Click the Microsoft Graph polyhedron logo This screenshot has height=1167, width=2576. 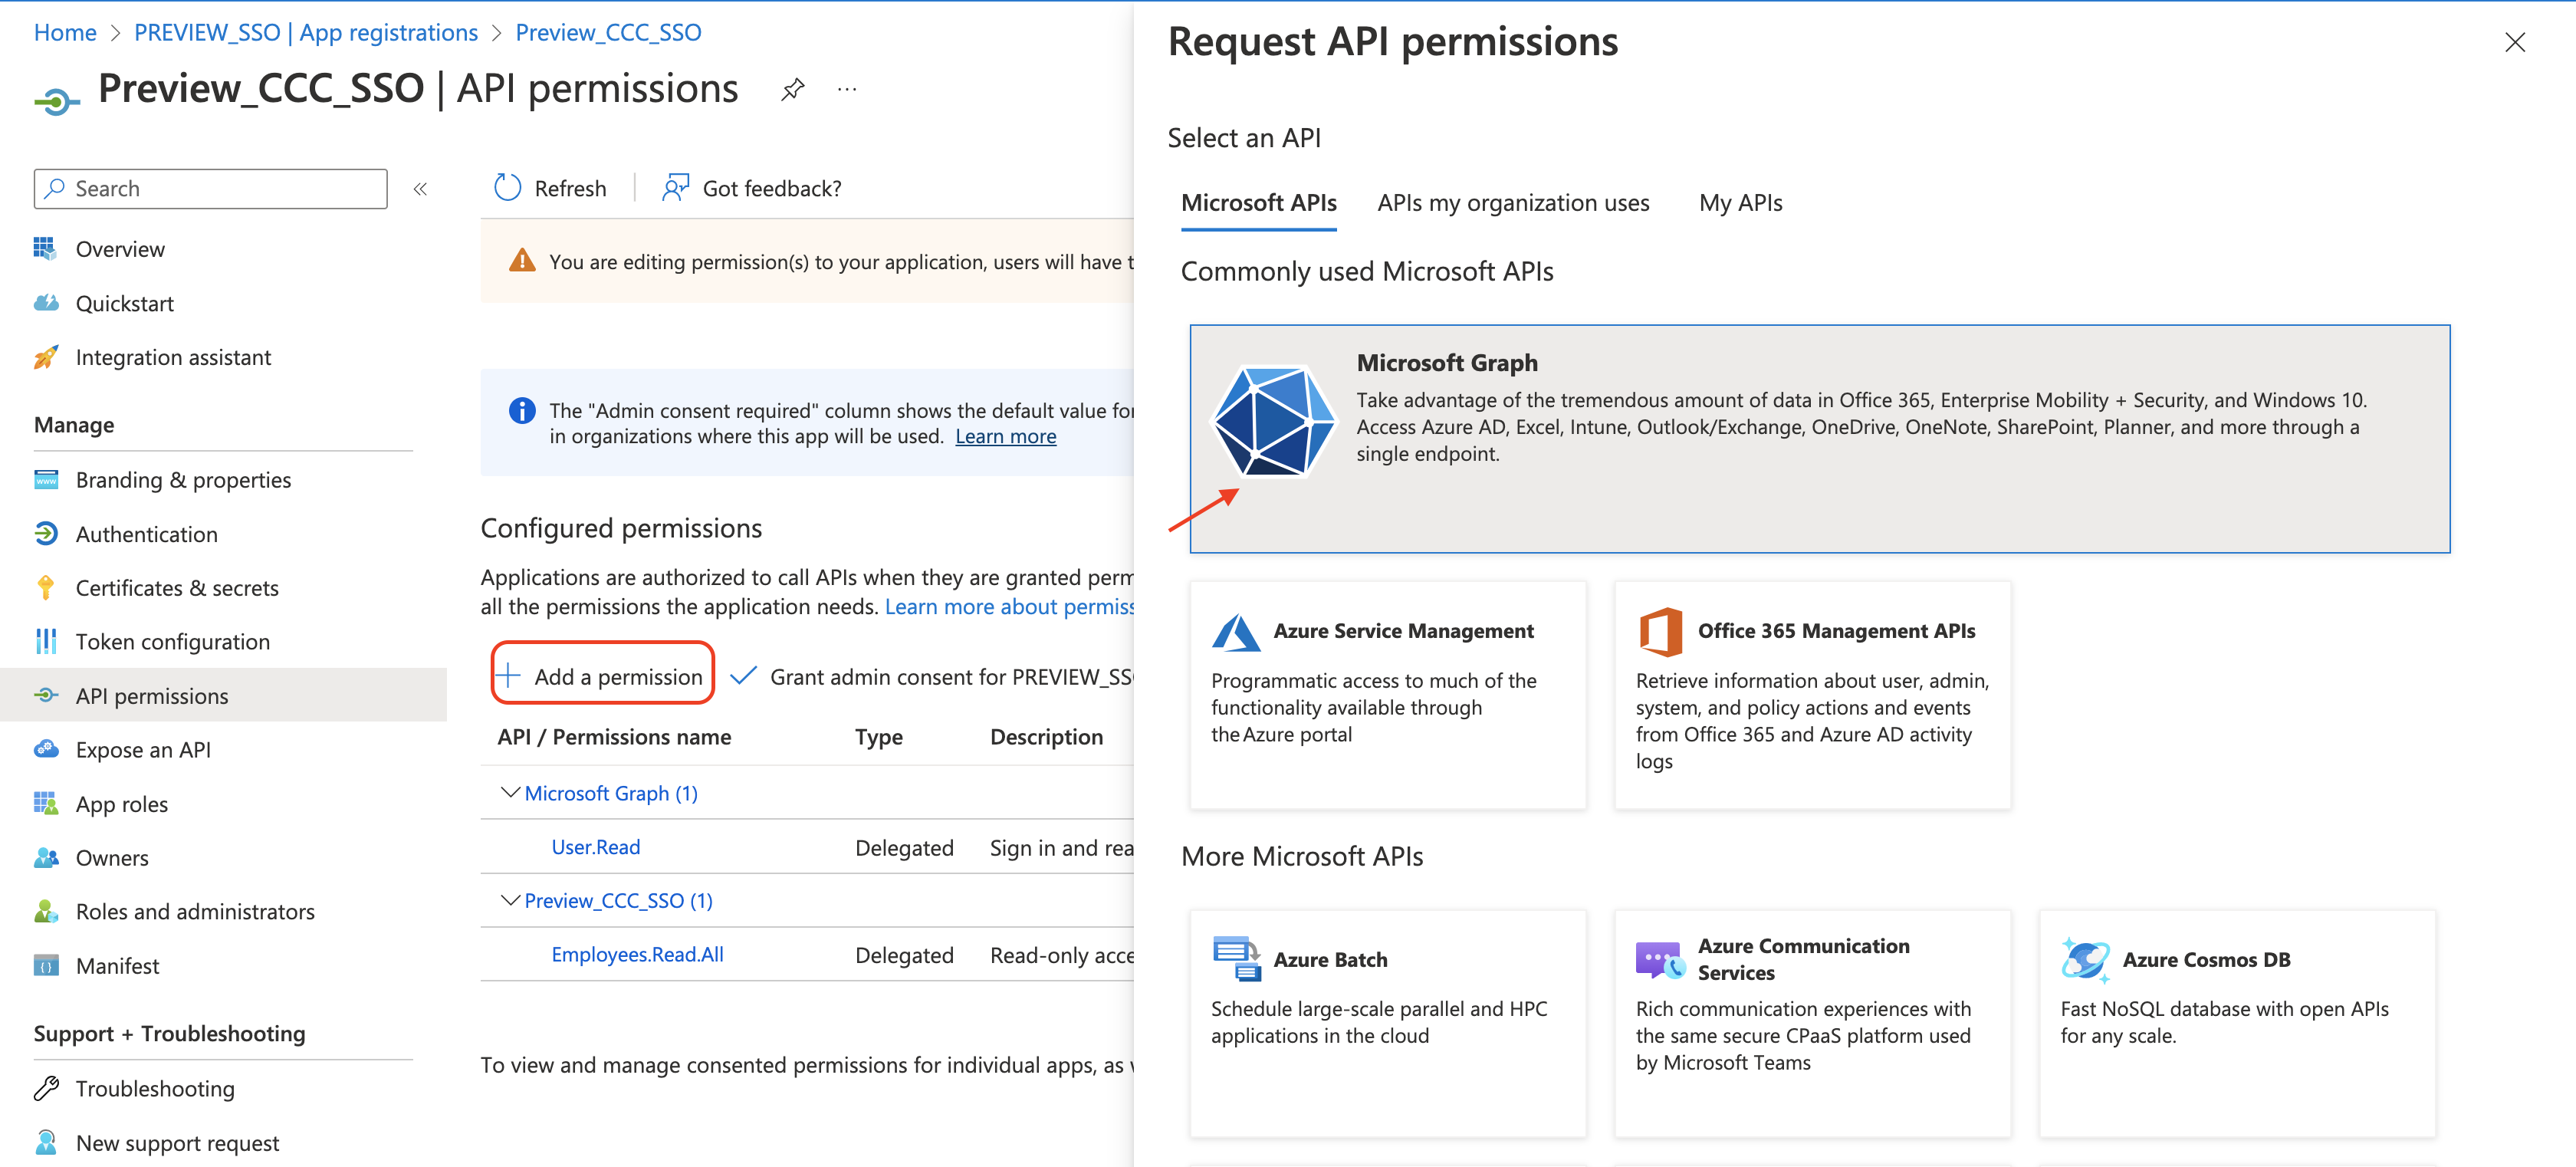click(1274, 421)
